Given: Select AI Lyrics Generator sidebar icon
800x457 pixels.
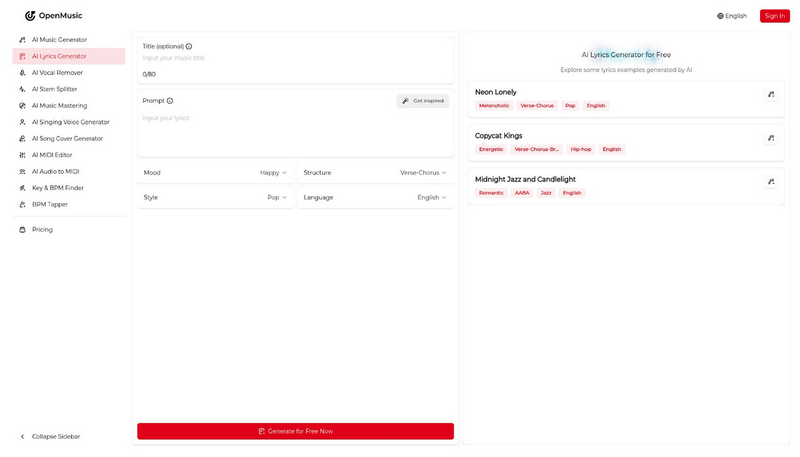Looking at the screenshot, I should [22, 56].
